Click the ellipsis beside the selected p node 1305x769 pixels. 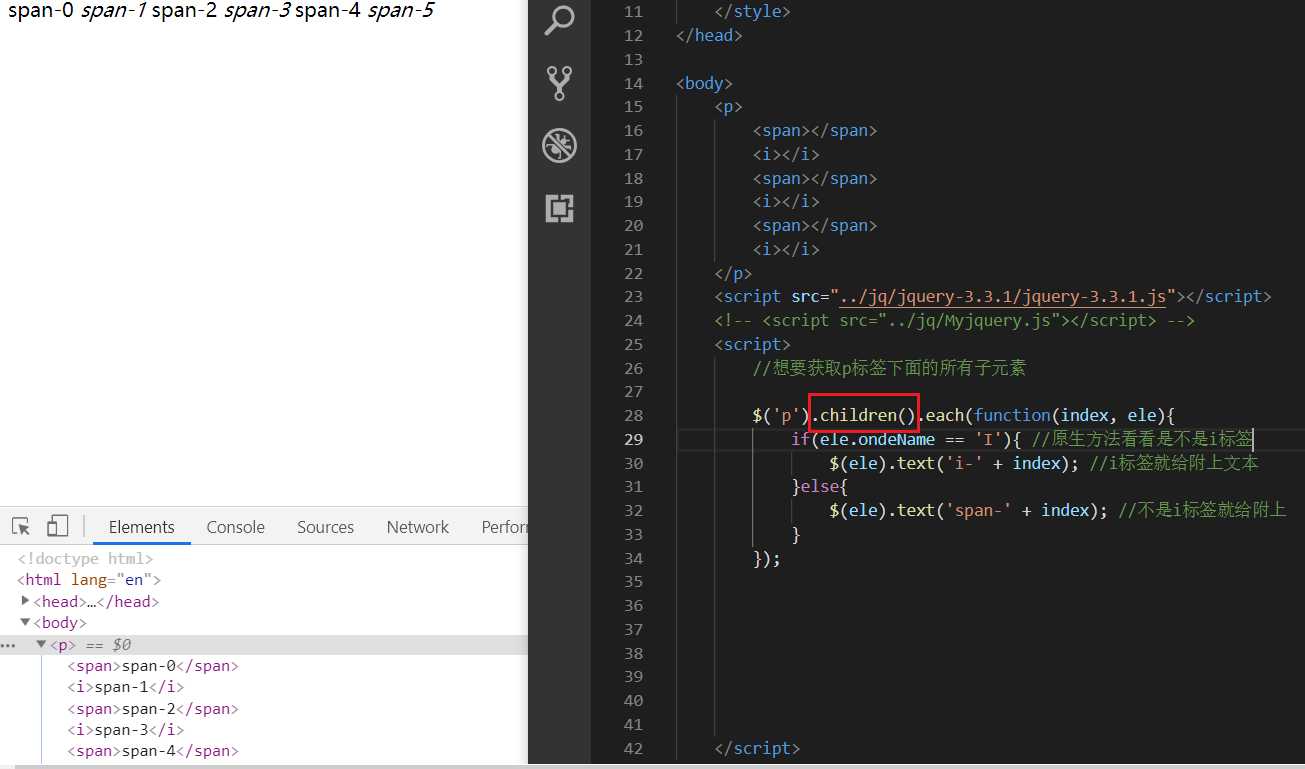click(x=8, y=645)
